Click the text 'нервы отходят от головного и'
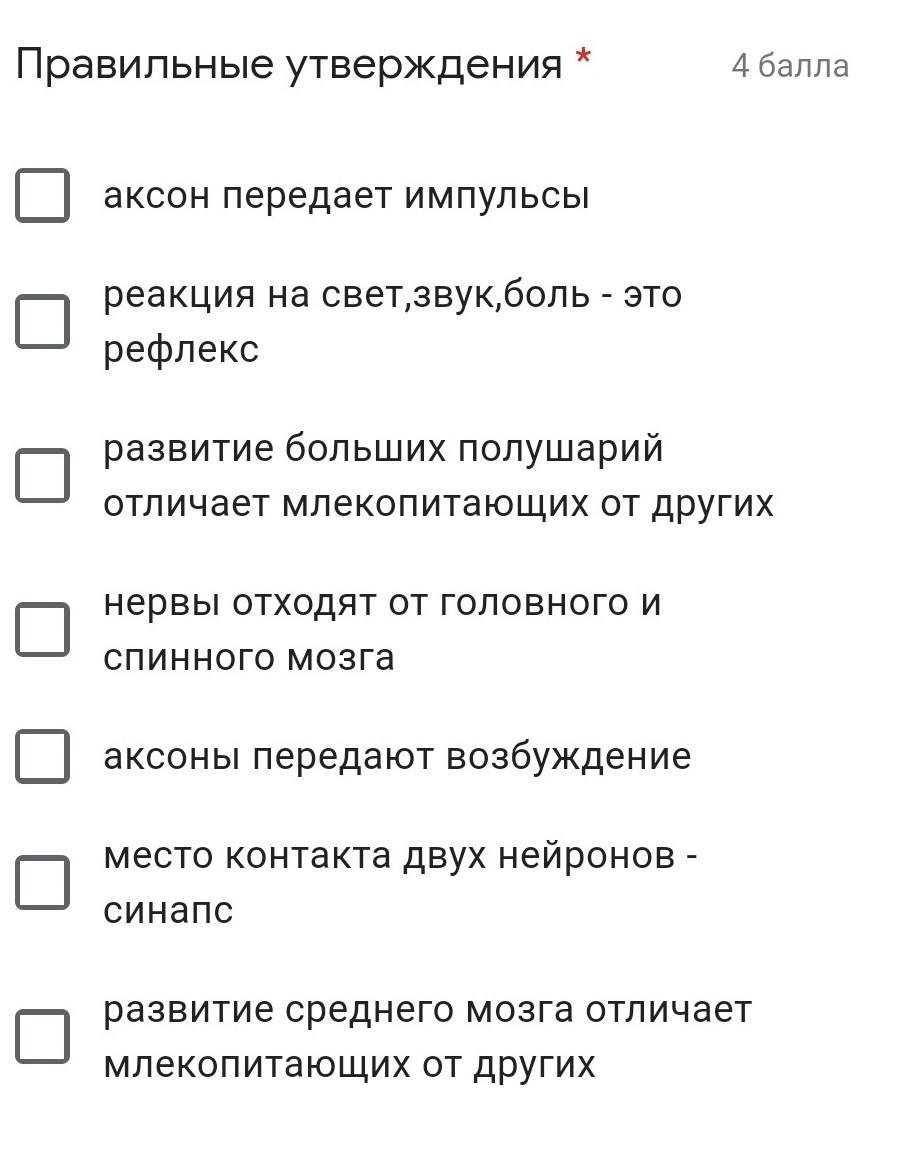 [x=382, y=603]
